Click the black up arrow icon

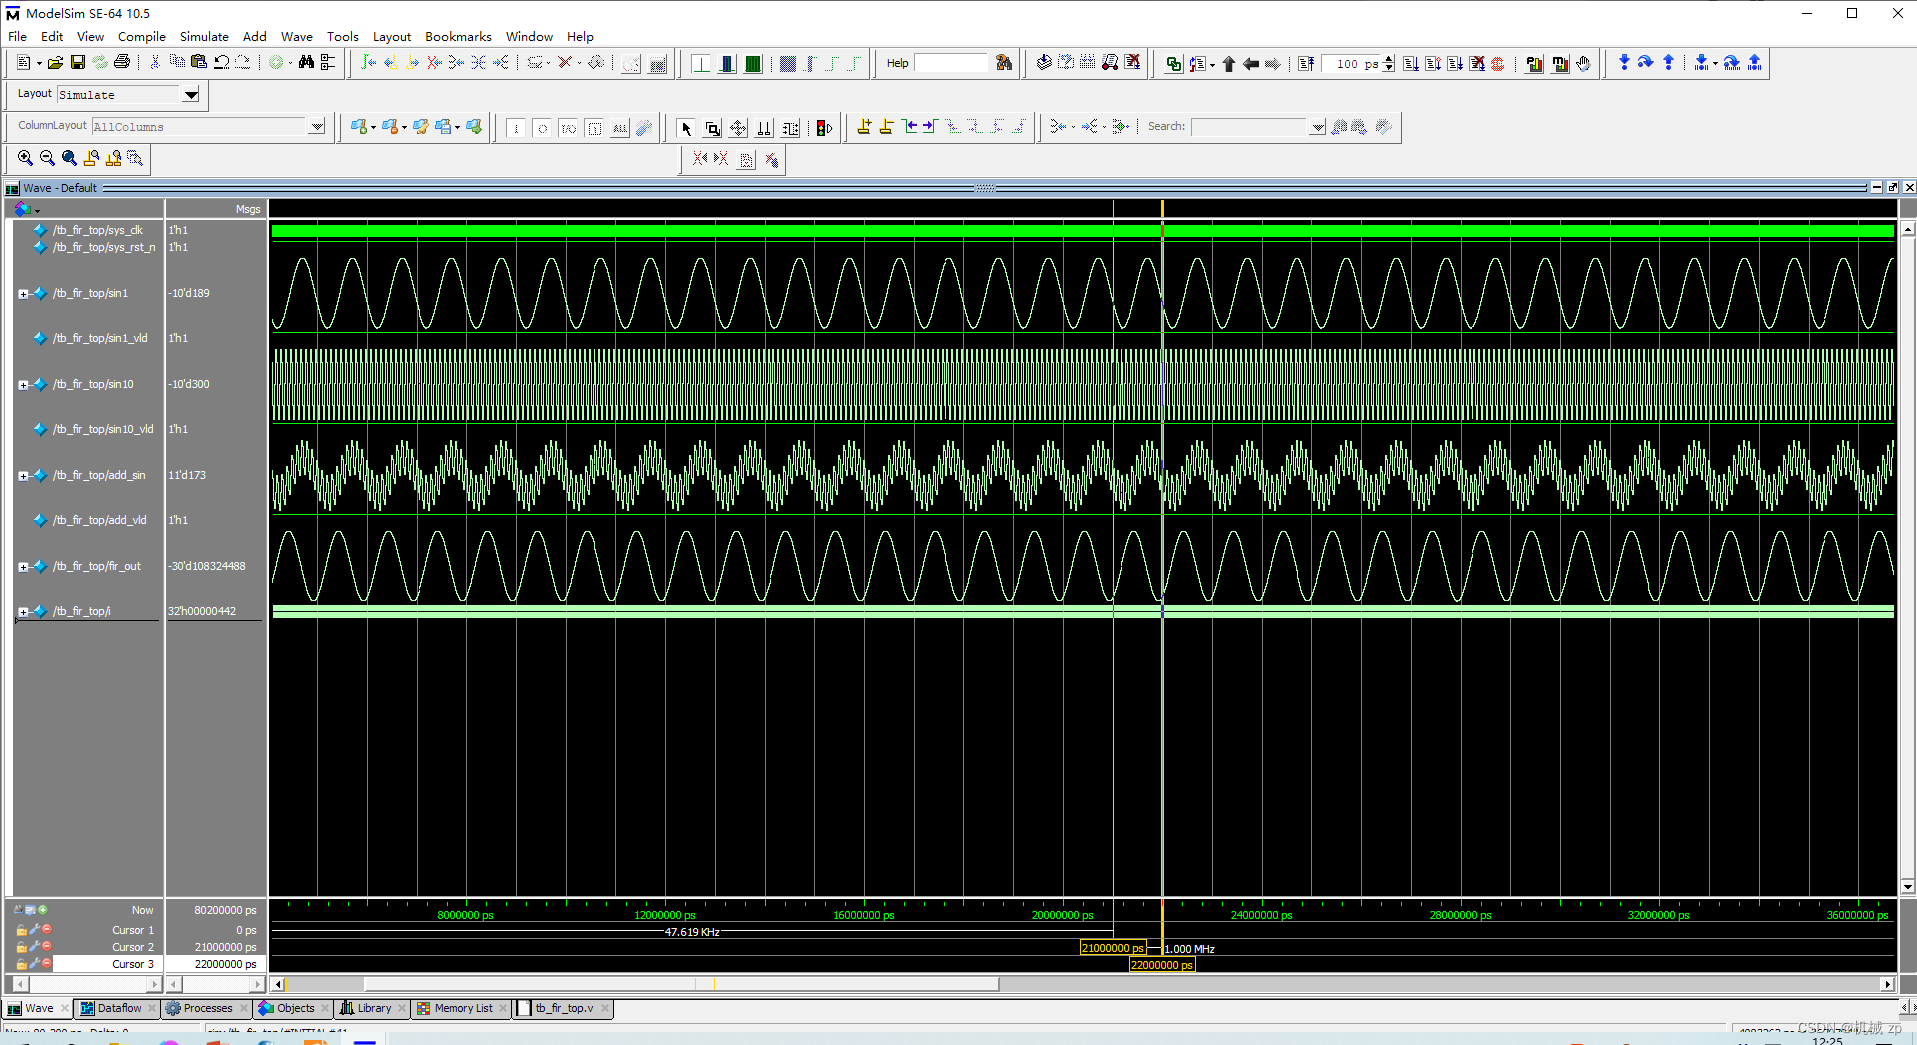[x=1229, y=64]
